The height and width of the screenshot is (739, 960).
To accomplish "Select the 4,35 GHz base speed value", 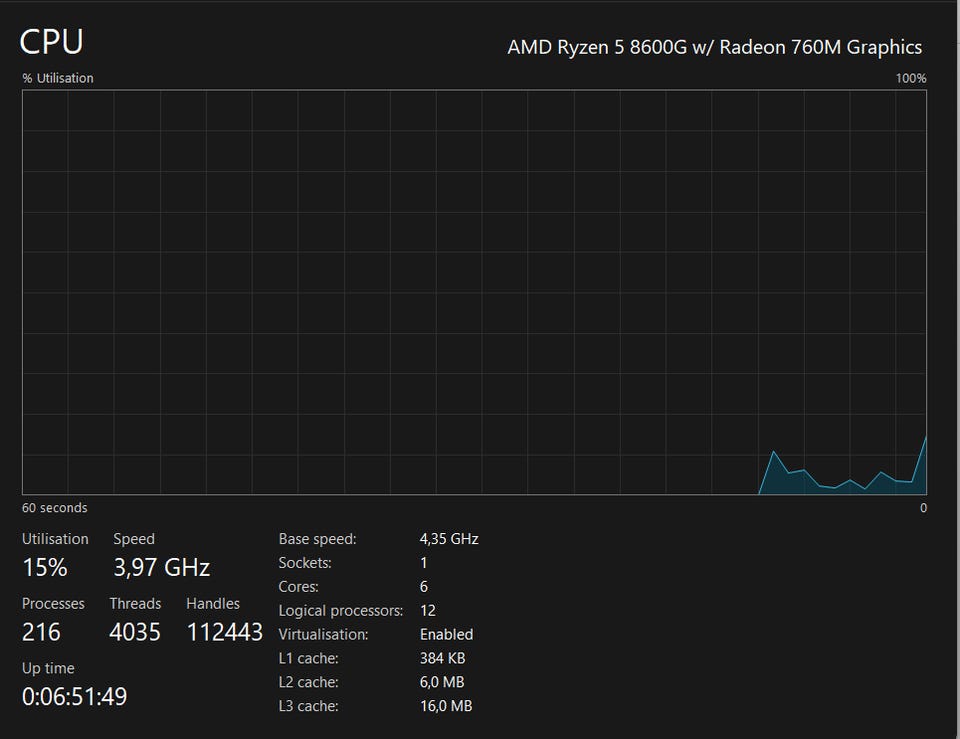I will [x=449, y=539].
